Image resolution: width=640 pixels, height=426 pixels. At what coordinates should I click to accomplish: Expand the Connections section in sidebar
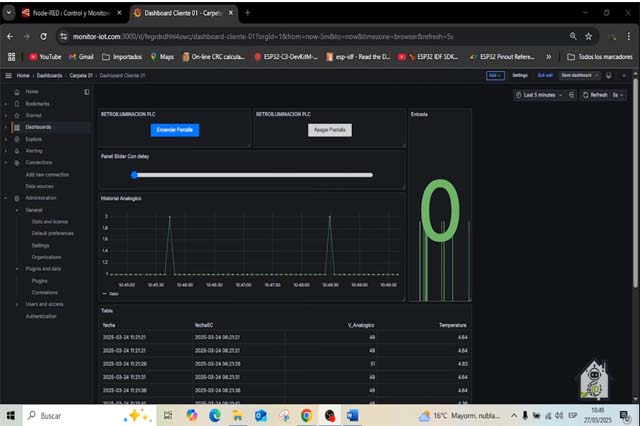pyautogui.click(x=6, y=162)
